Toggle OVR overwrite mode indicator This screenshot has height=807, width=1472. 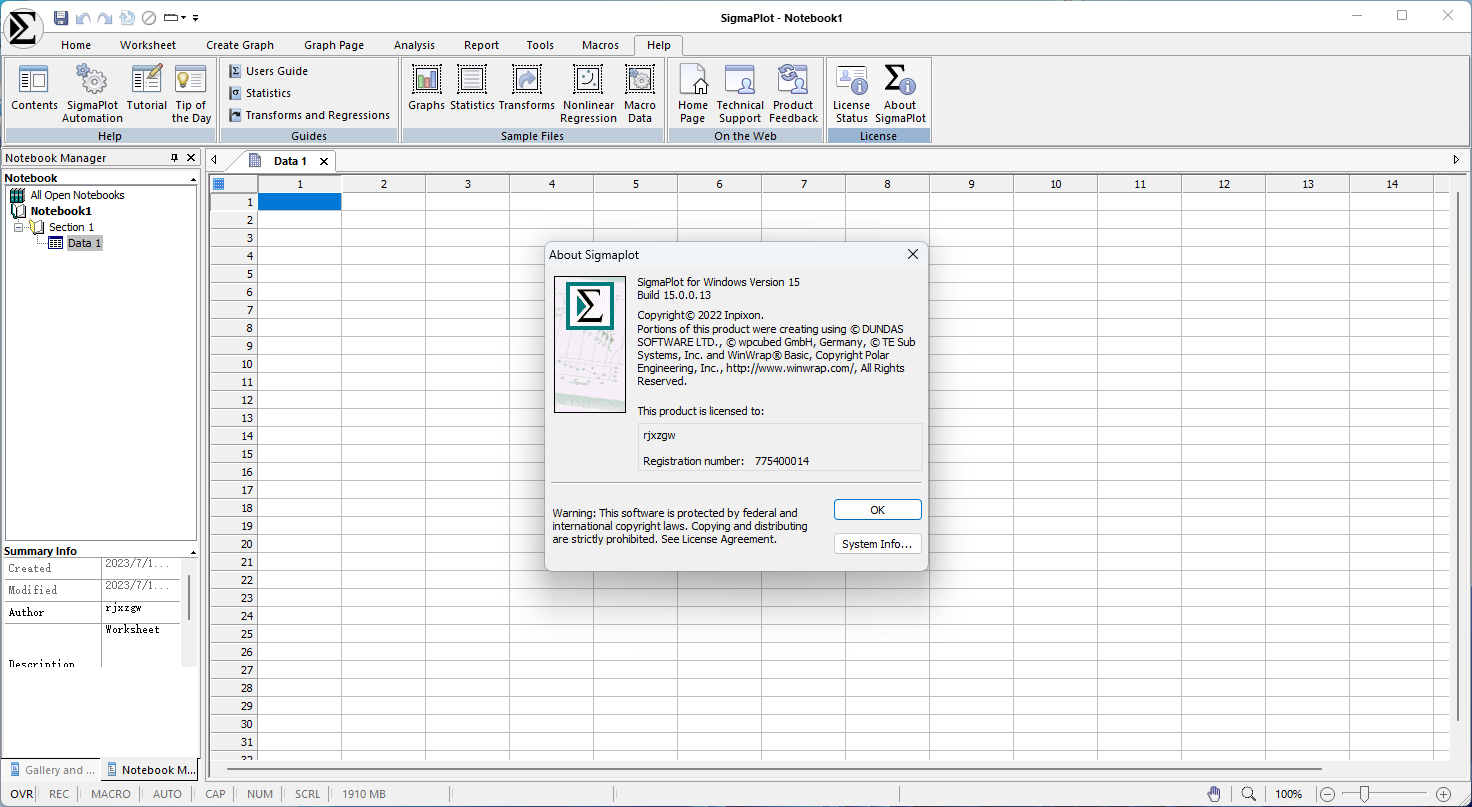point(22,794)
